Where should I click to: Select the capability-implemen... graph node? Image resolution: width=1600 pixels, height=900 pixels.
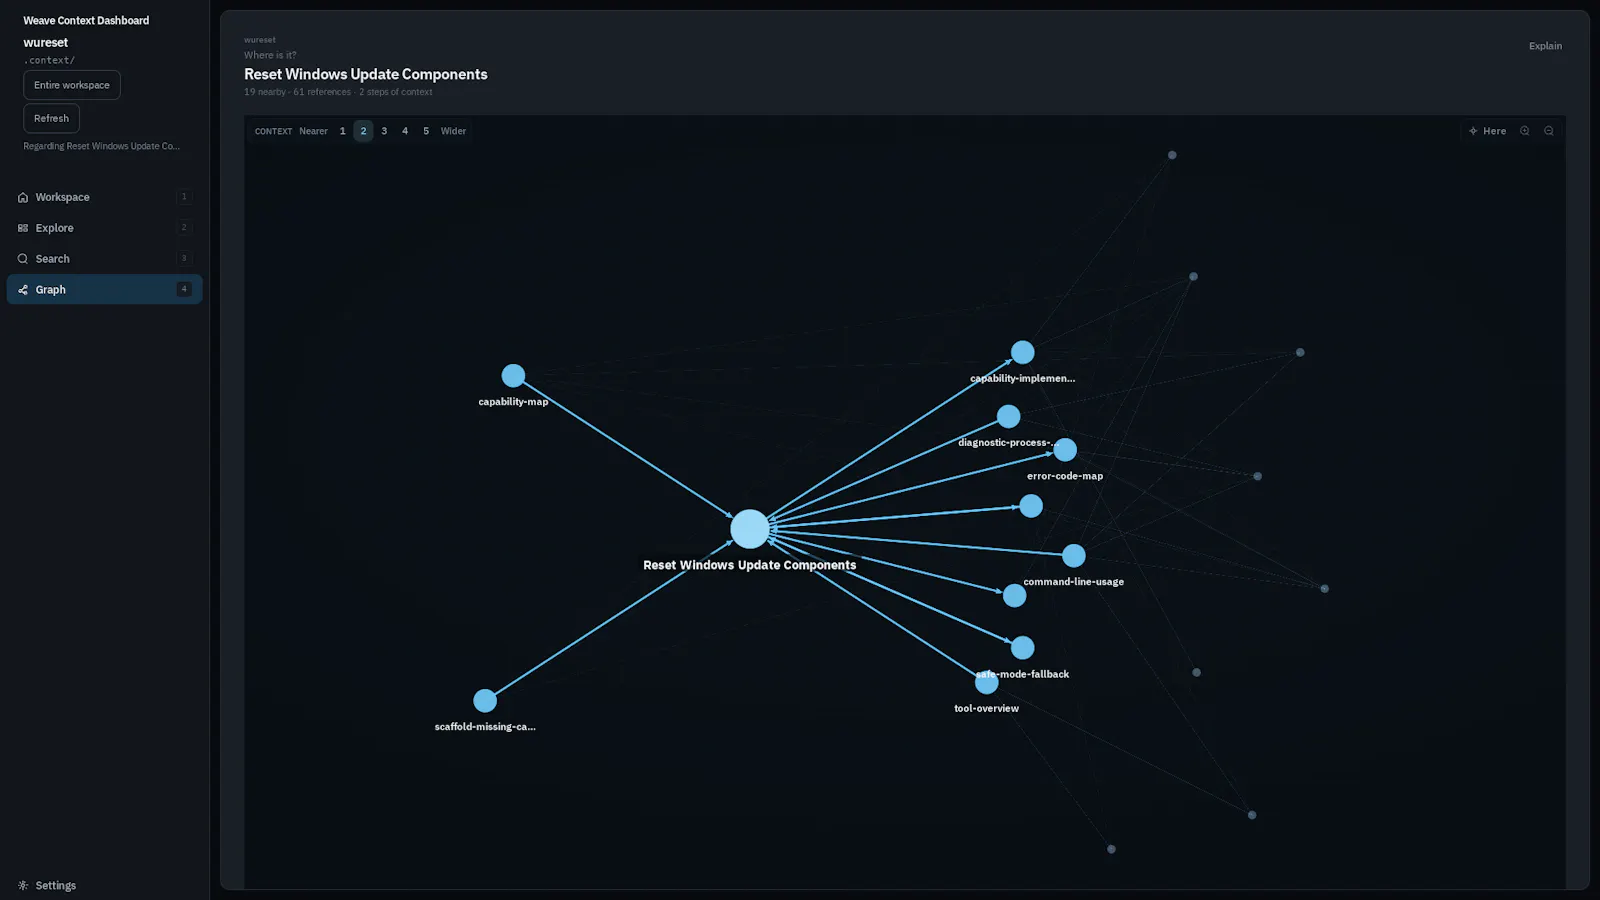[1022, 352]
